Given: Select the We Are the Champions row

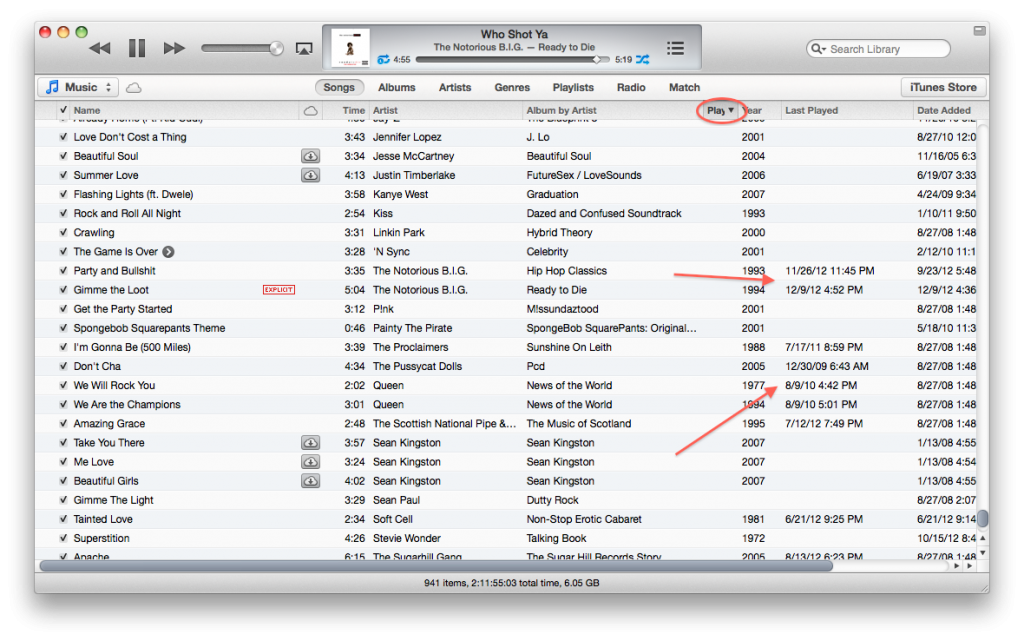Looking at the screenshot, I should (x=506, y=404).
